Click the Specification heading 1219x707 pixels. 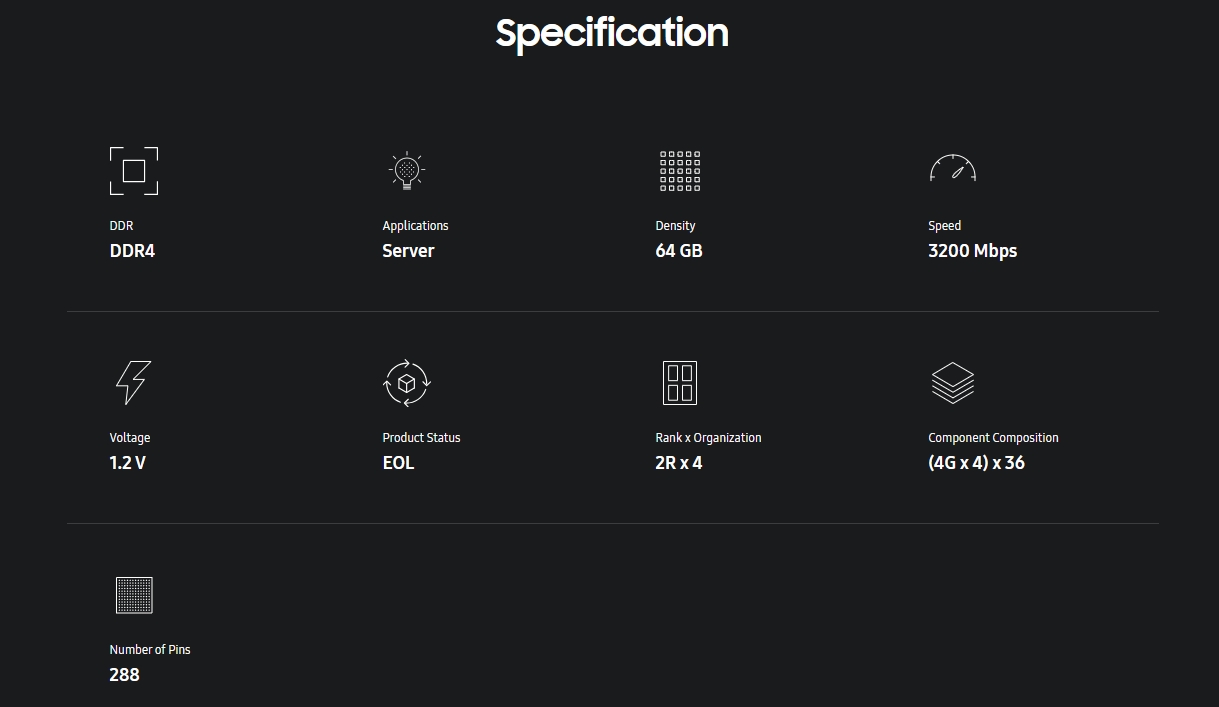(612, 32)
